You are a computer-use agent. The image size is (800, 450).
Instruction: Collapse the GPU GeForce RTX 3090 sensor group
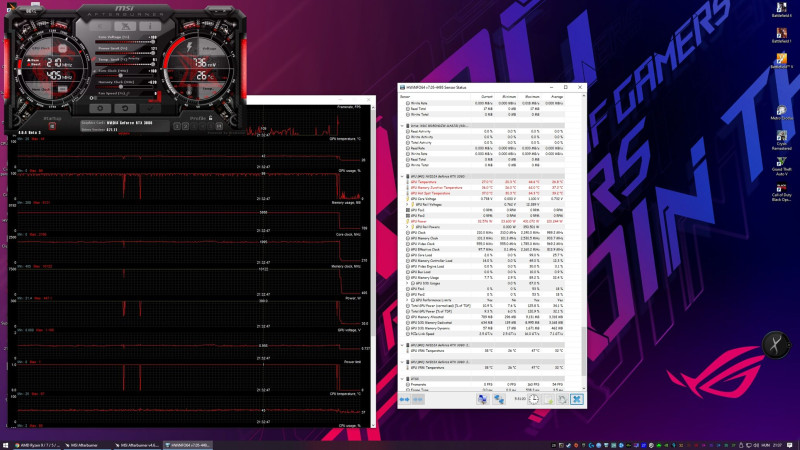point(402,177)
